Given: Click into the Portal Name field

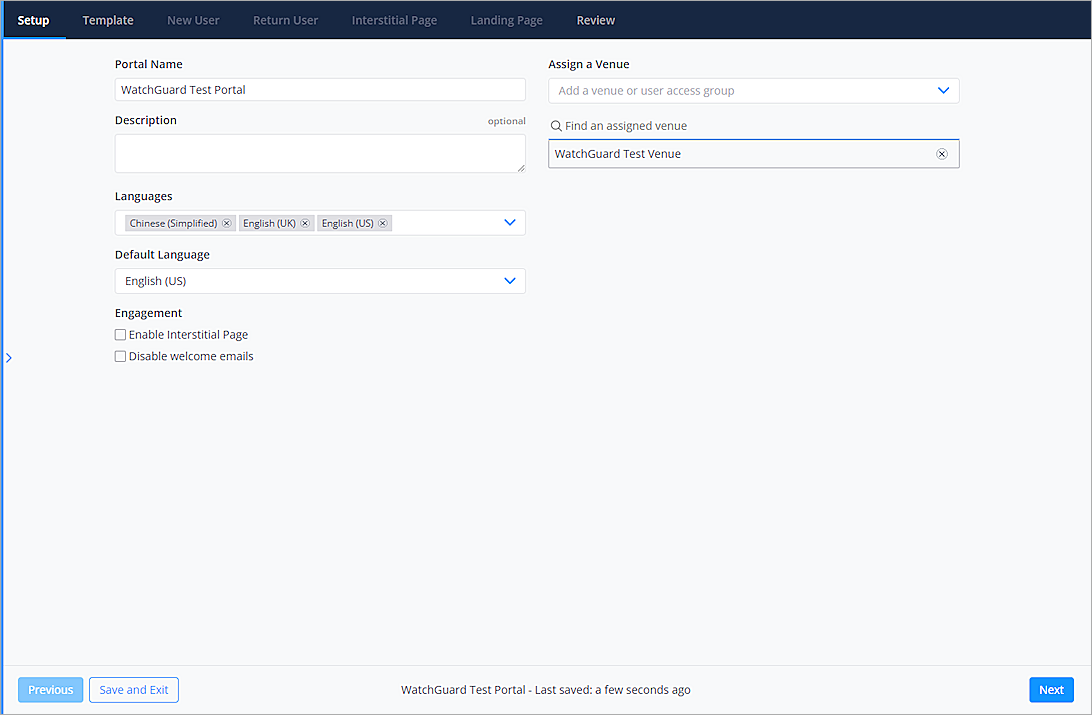Looking at the screenshot, I should (x=320, y=89).
